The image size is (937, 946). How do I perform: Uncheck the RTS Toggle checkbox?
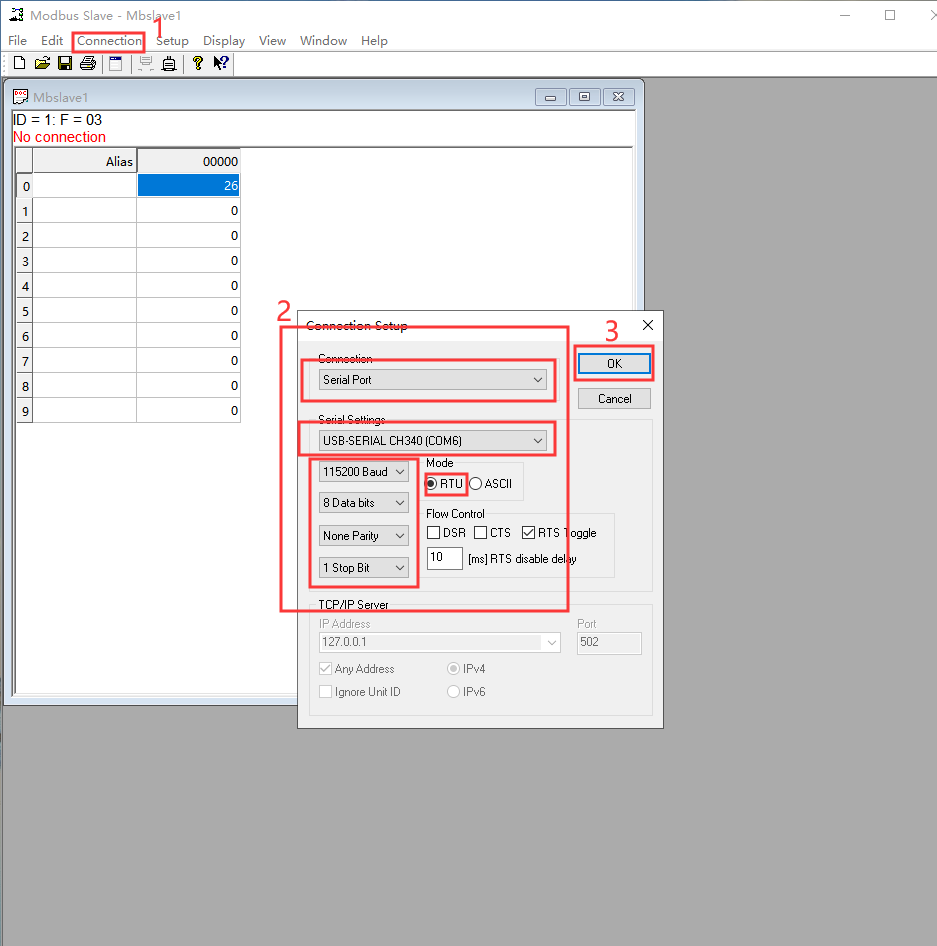pos(528,533)
